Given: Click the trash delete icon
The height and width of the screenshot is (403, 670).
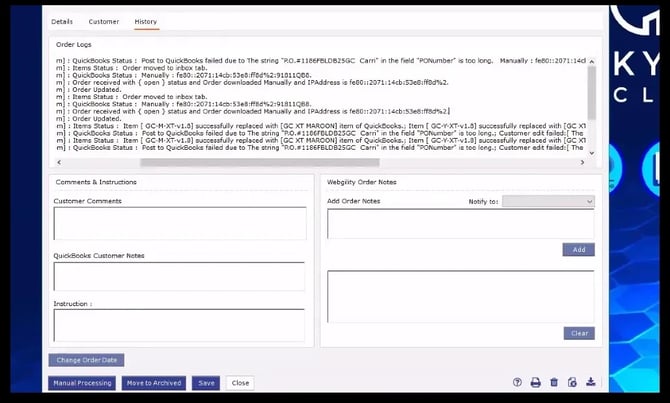Looking at the screenshot, I should point(554,382).
